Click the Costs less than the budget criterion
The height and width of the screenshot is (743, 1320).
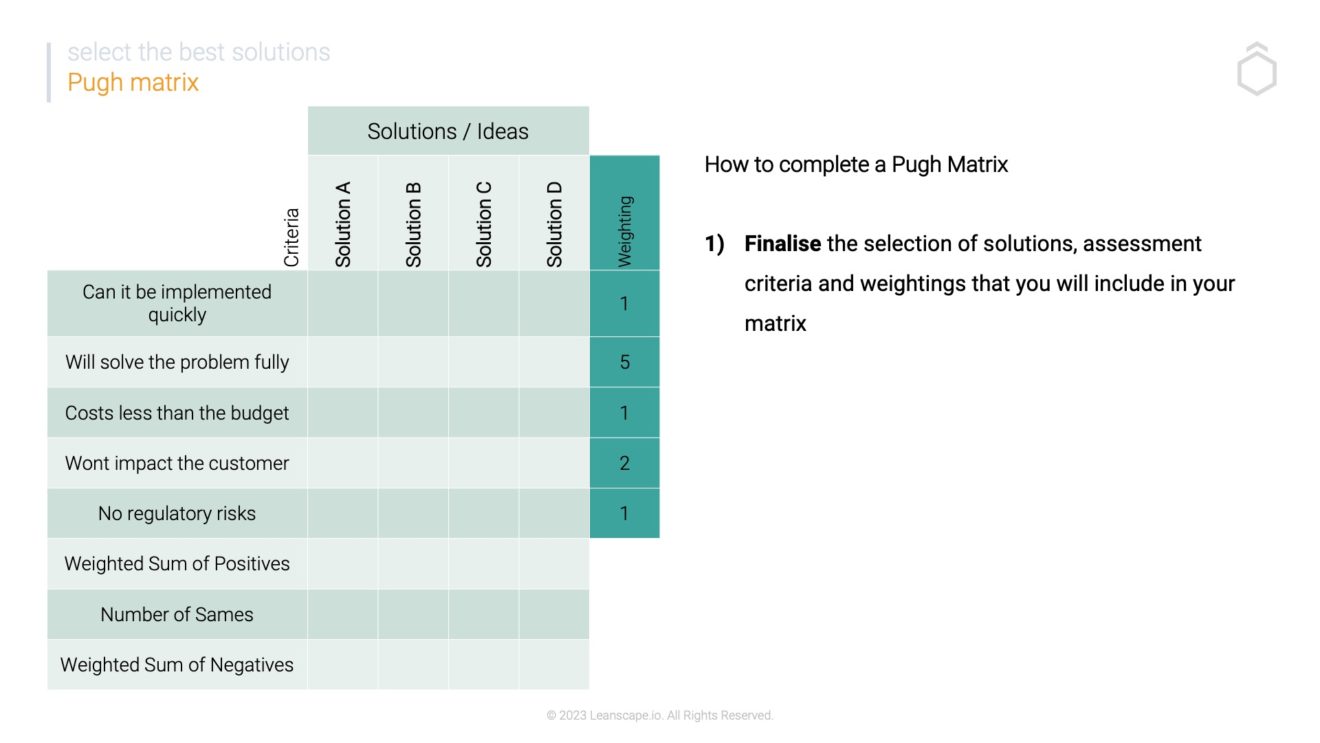(177, 413)
